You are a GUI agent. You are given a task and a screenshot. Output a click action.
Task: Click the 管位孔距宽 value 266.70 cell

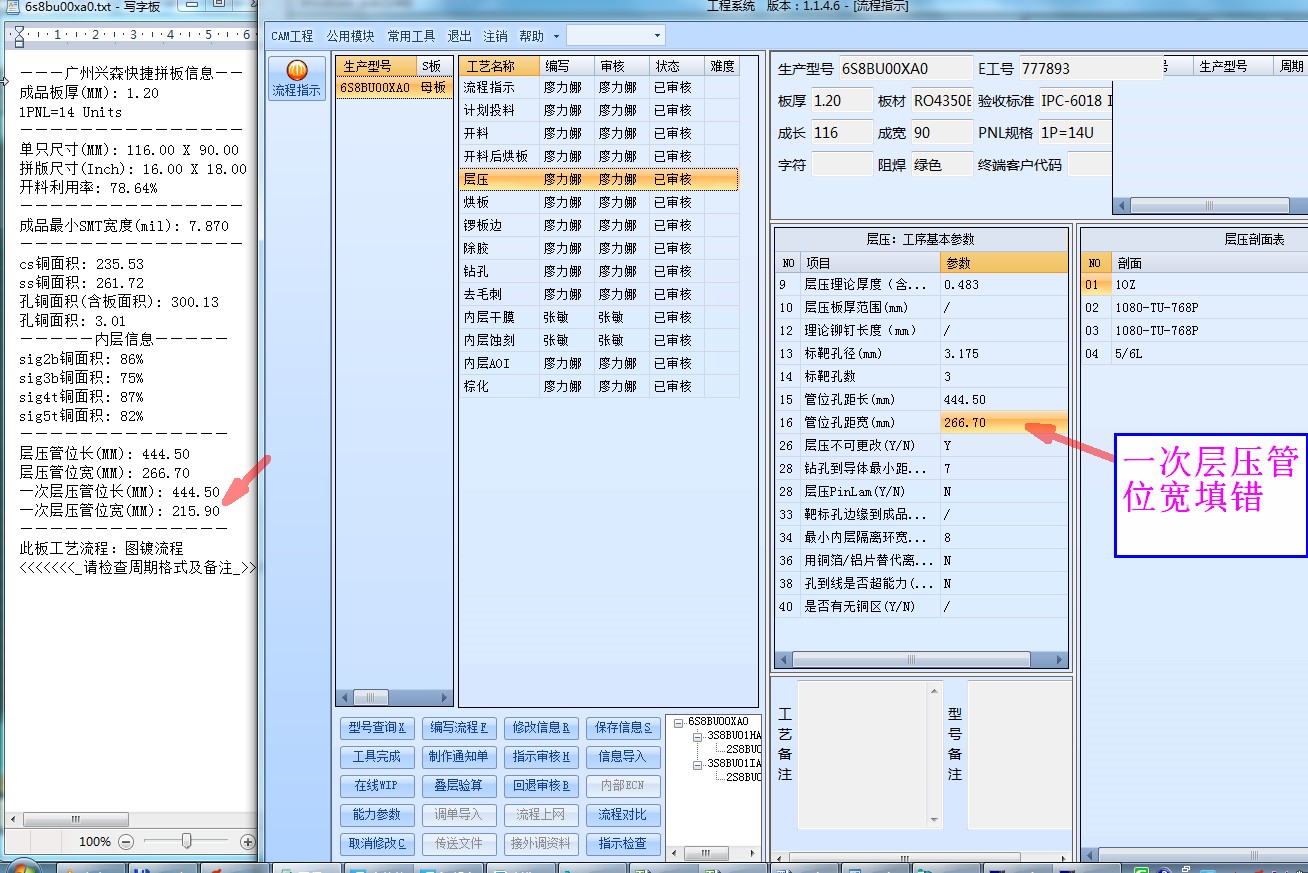pyautogui.click(x=1004, y=422)
